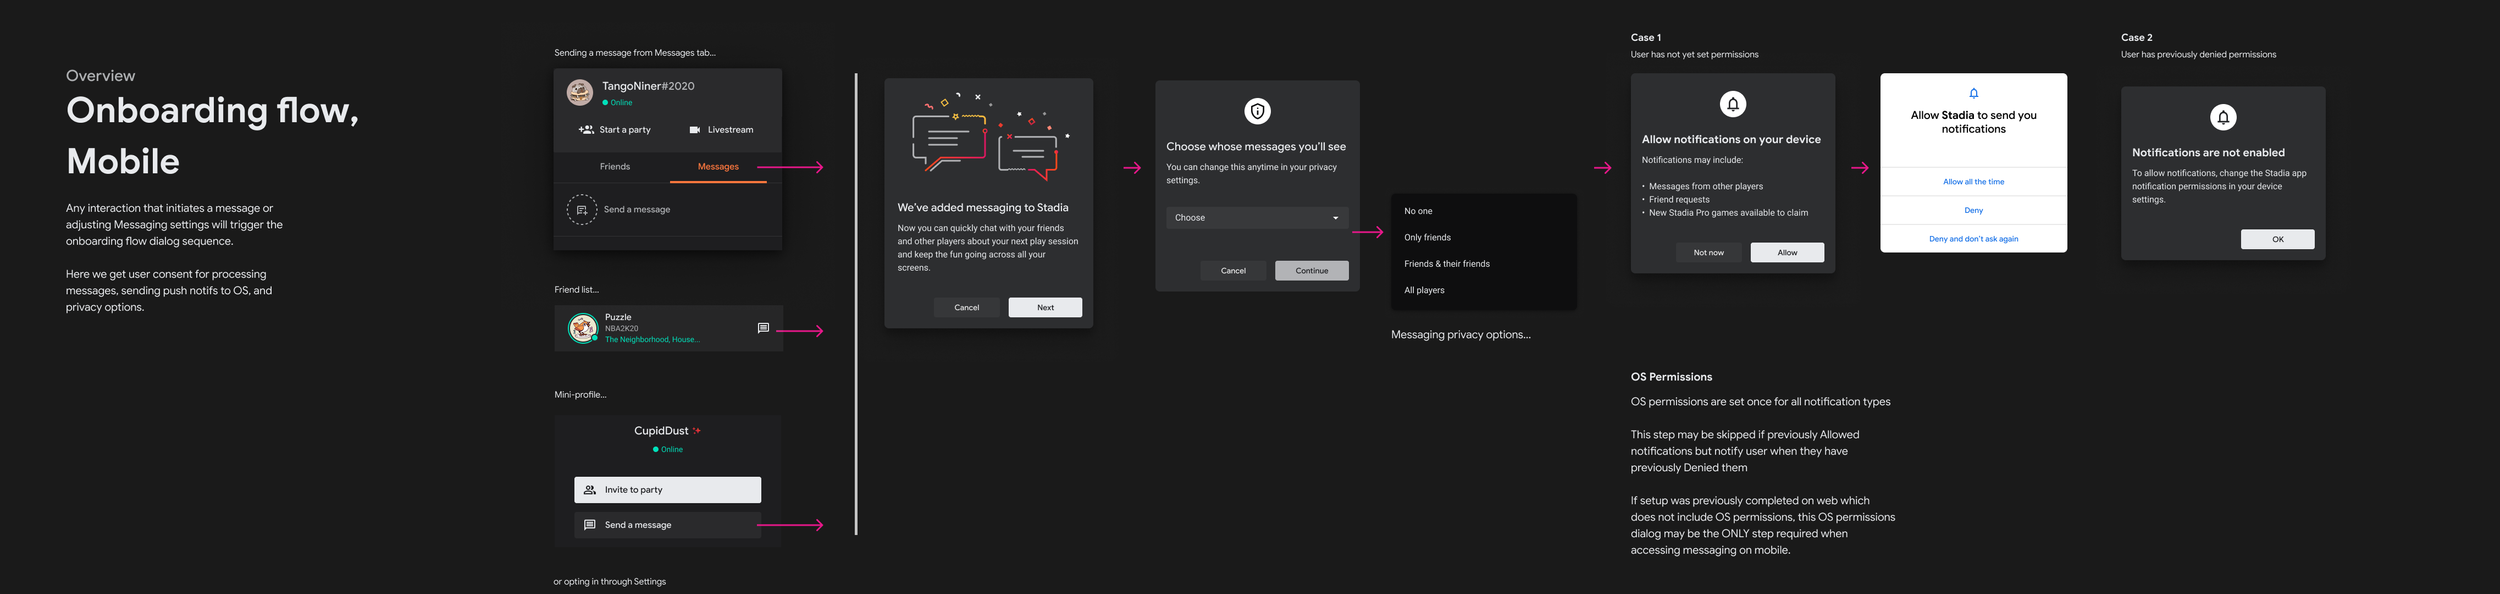
Task: Click Continue in privacy dialog
Action: click(1312, 271)
